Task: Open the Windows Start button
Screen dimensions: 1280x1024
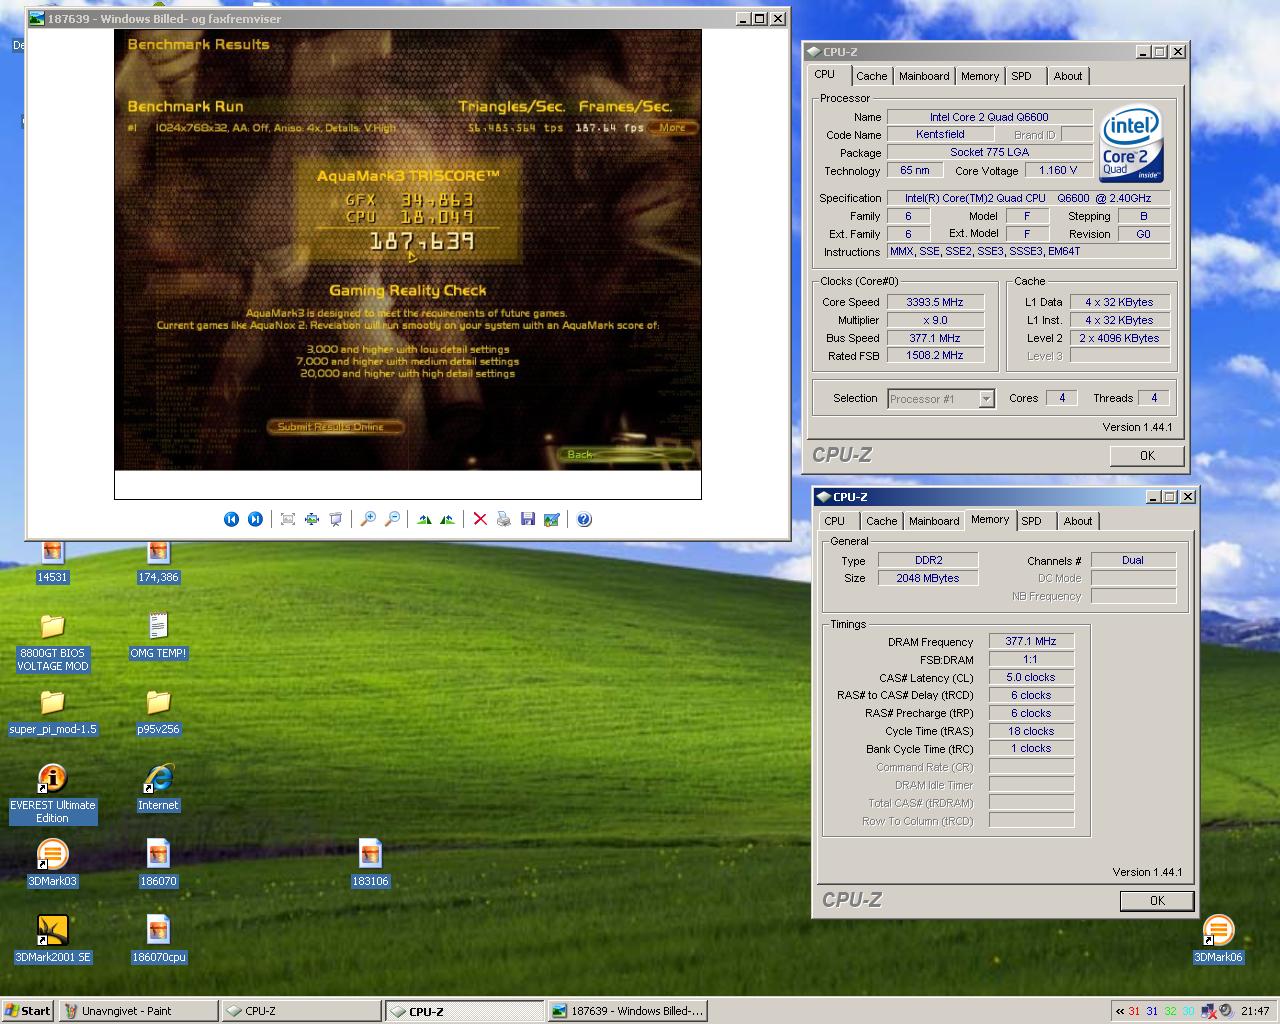Action: tap(28, 1011)
